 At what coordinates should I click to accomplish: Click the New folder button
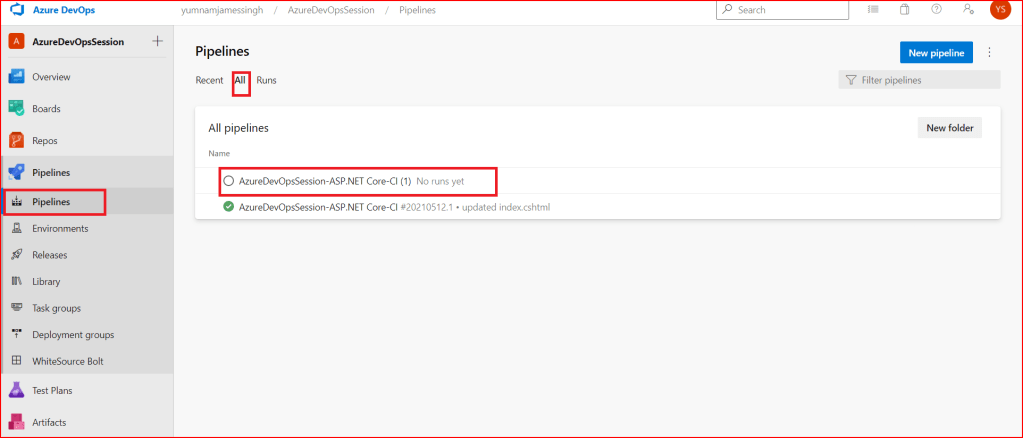click(x=949, y=128)
